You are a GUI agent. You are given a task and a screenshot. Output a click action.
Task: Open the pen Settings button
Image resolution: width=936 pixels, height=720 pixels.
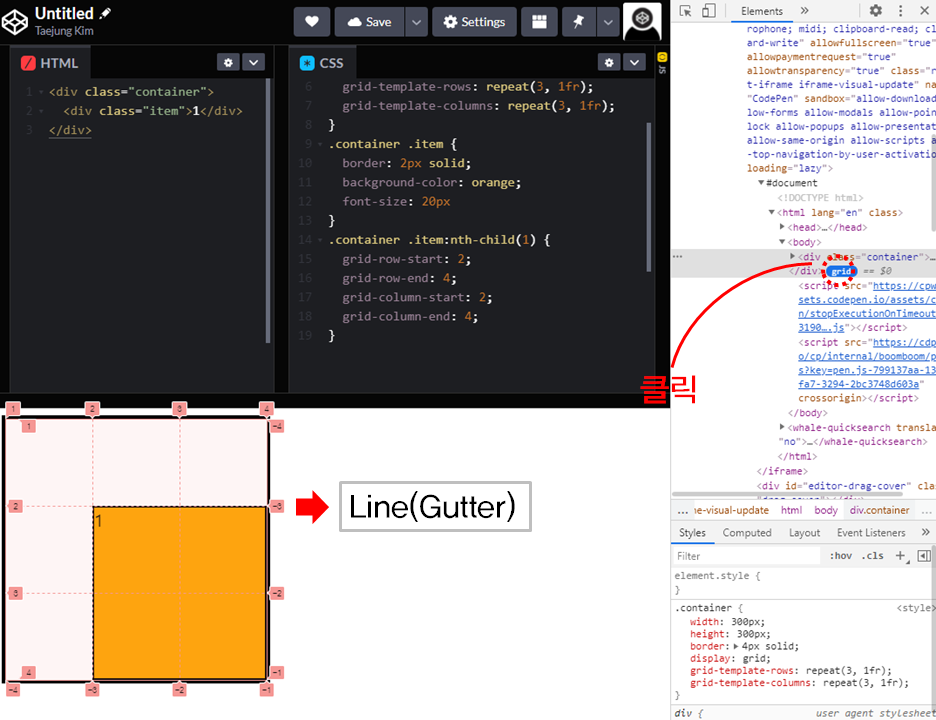(474, 22)
